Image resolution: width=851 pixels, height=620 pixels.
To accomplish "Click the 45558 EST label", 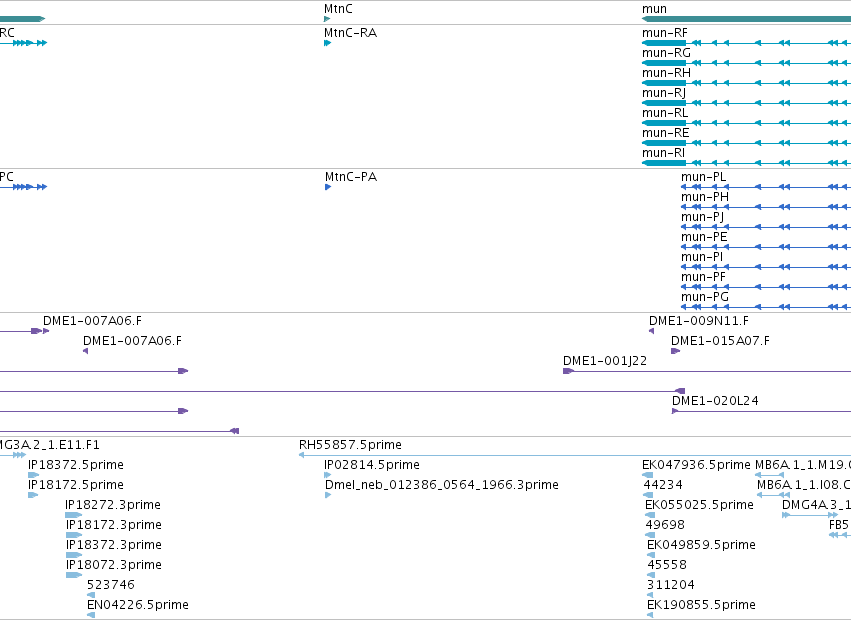I will point(667,565).
